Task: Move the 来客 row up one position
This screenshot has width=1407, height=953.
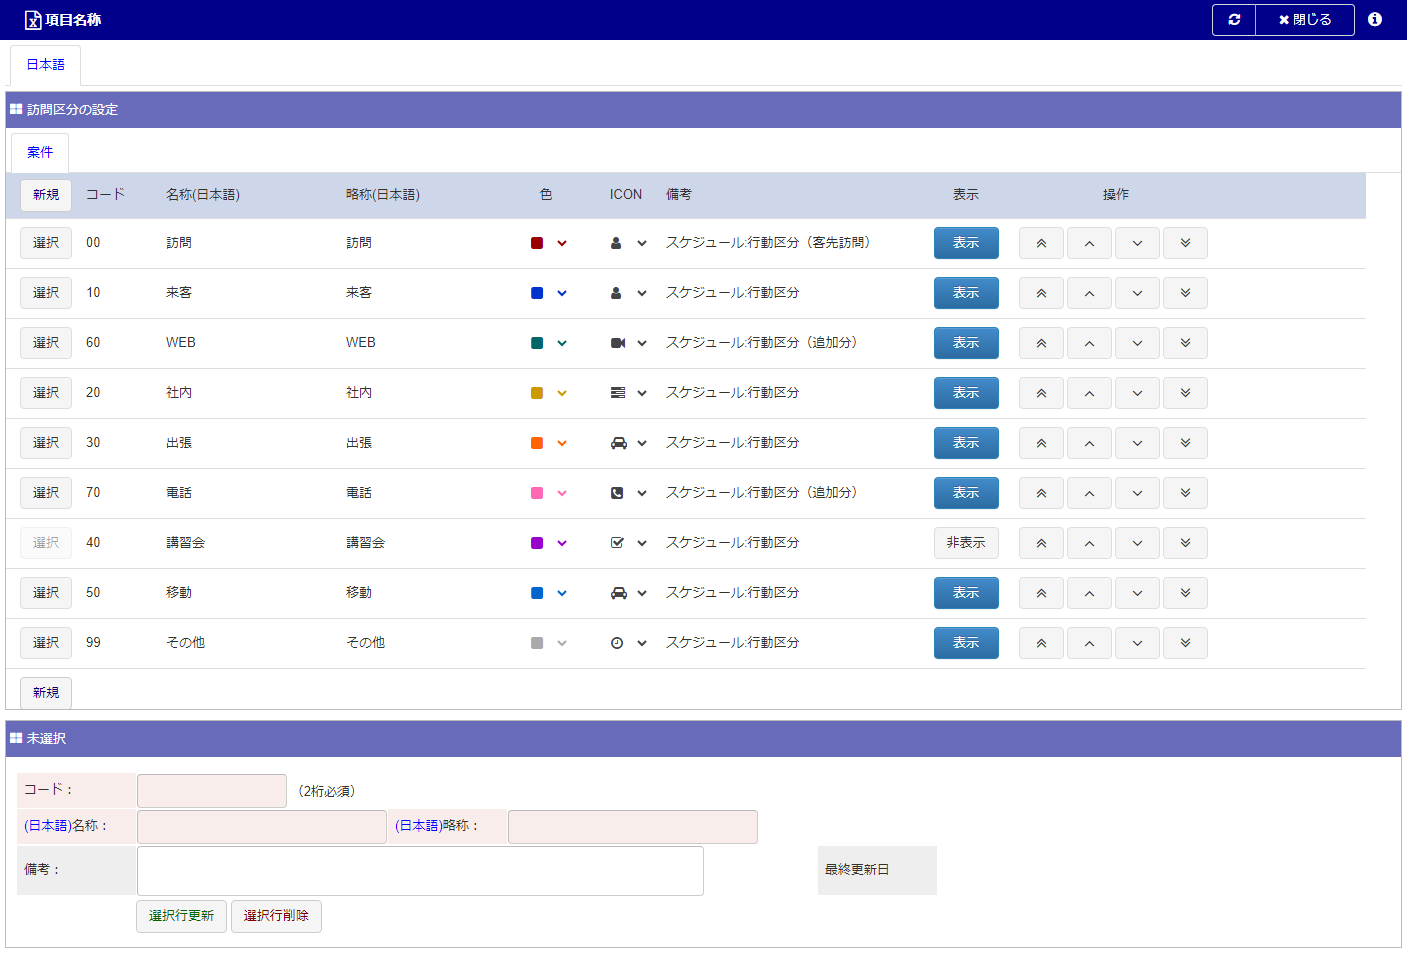Action: coord(1089,293)
